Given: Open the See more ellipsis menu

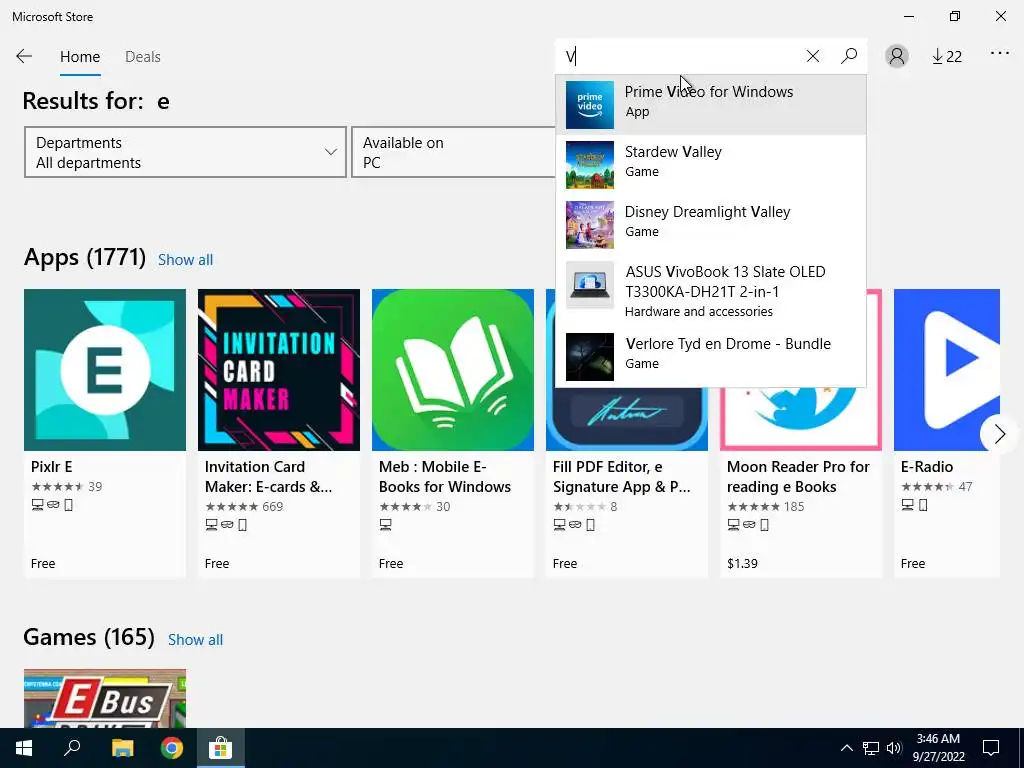Looking at the screenshot, I should click(999, 54).
